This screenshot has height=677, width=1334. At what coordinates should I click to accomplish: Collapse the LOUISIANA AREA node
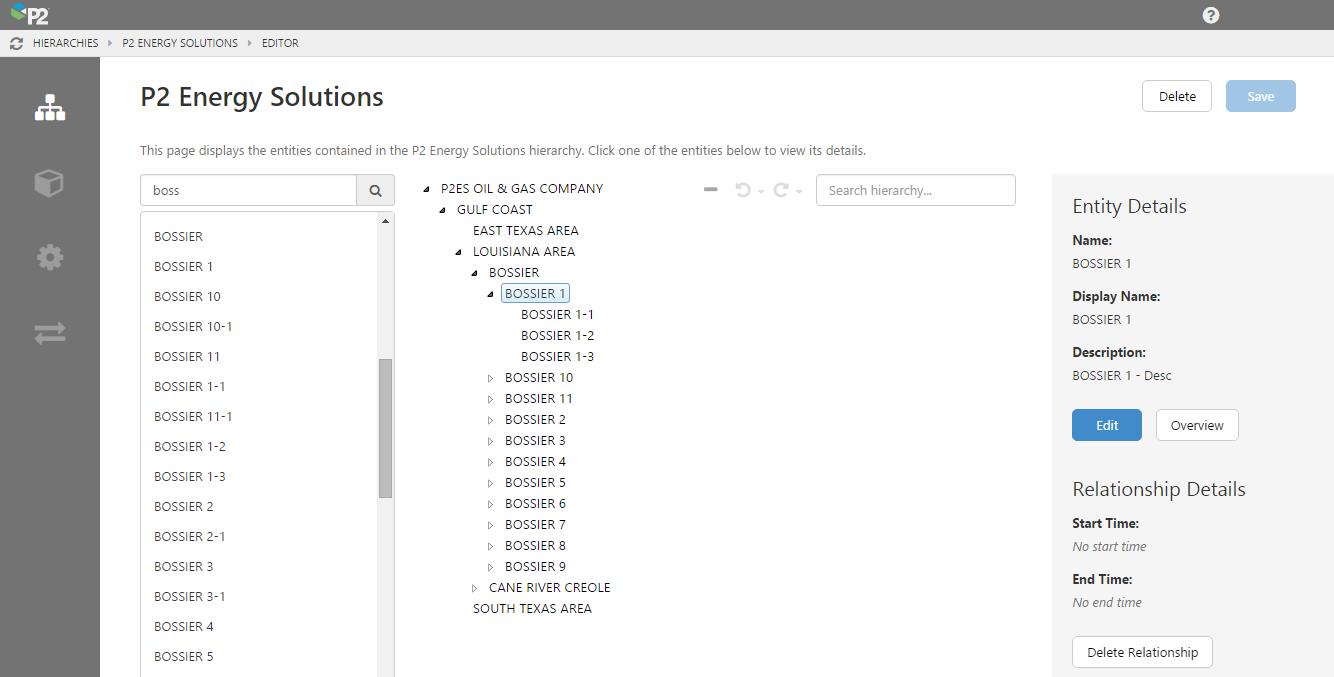pyautogui.click(x=459, y=252)
